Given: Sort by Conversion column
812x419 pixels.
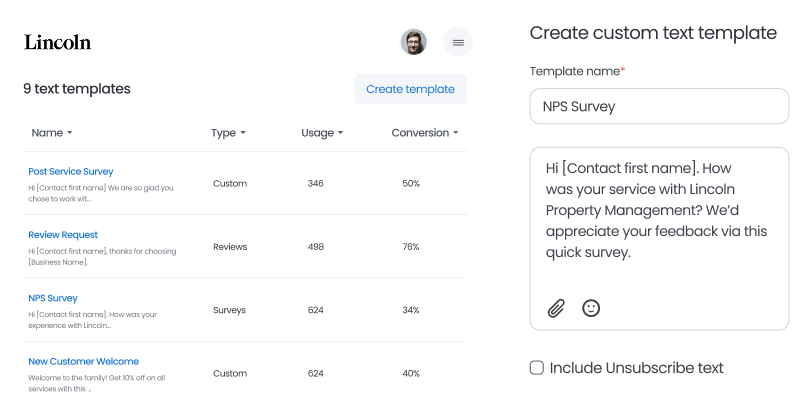Looking at the screenshot, I should coord(425,133).
